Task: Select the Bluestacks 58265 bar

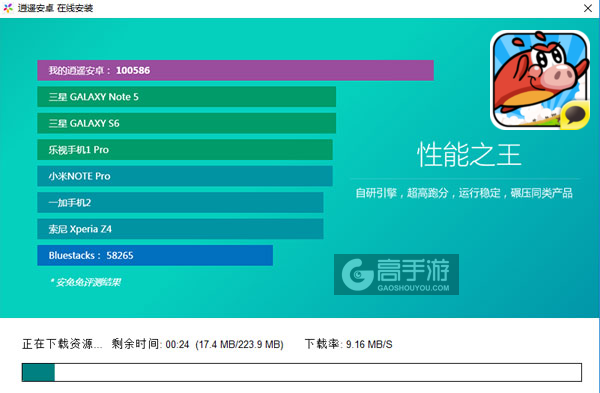Action: point(155,255)
